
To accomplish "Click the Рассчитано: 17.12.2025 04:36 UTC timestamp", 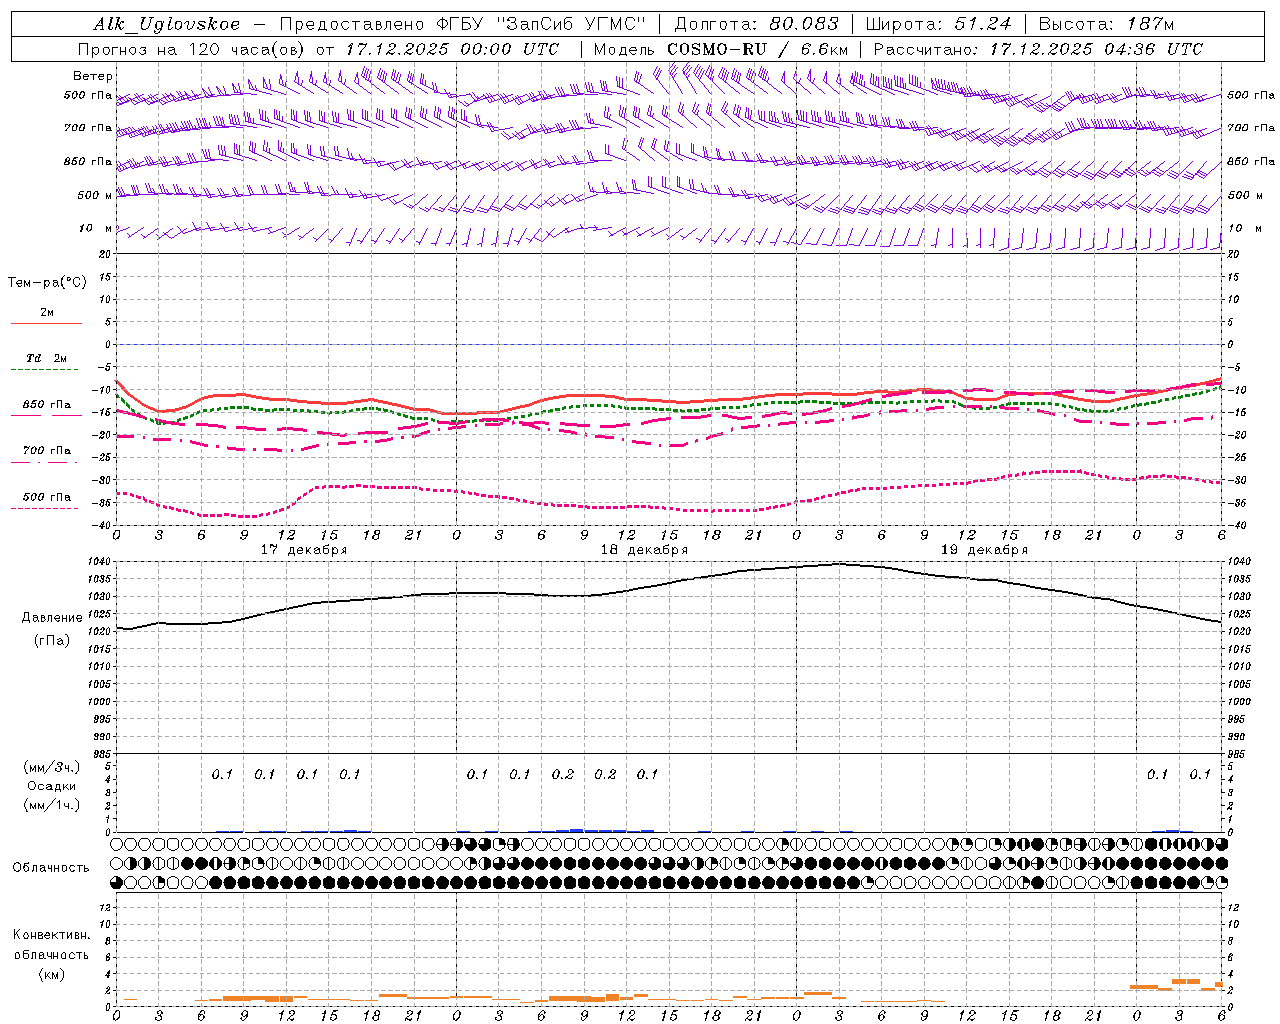I will [x=1038, y=49].
